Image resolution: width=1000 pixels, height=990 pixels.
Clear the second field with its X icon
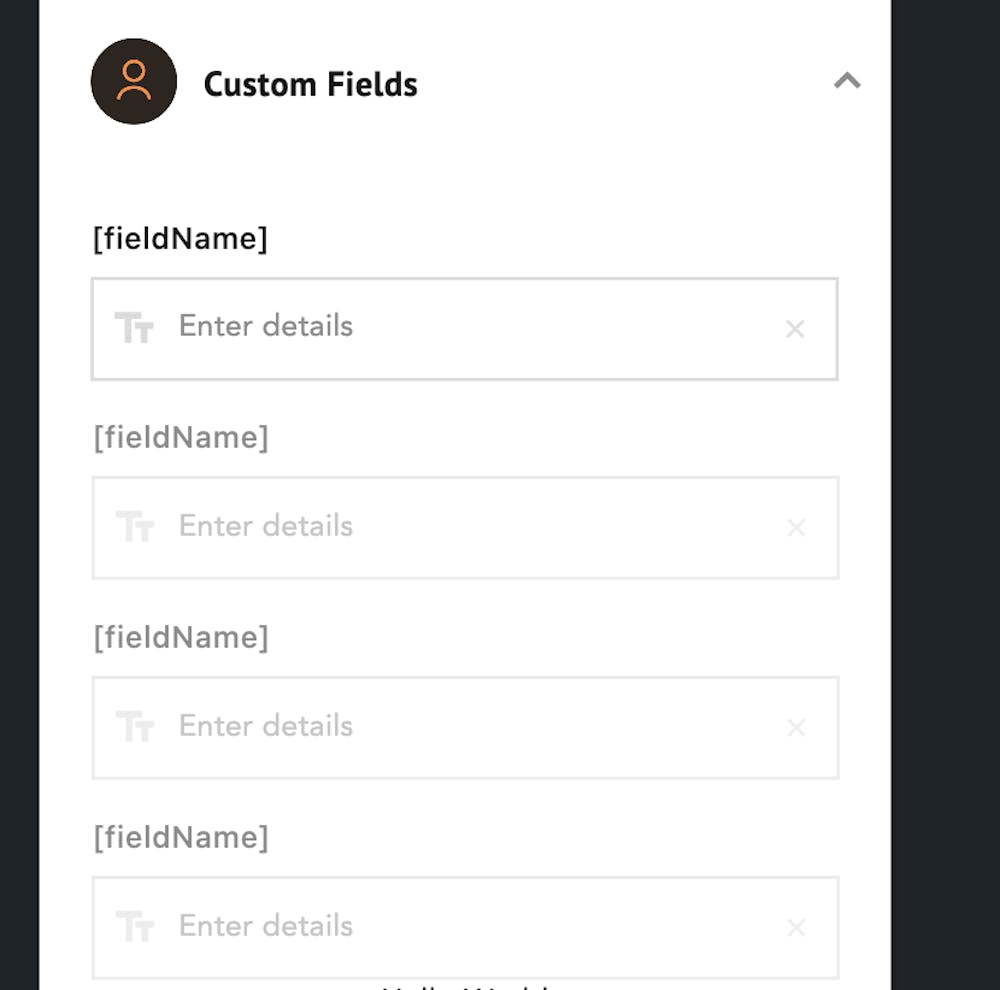(x=796, y=528)
